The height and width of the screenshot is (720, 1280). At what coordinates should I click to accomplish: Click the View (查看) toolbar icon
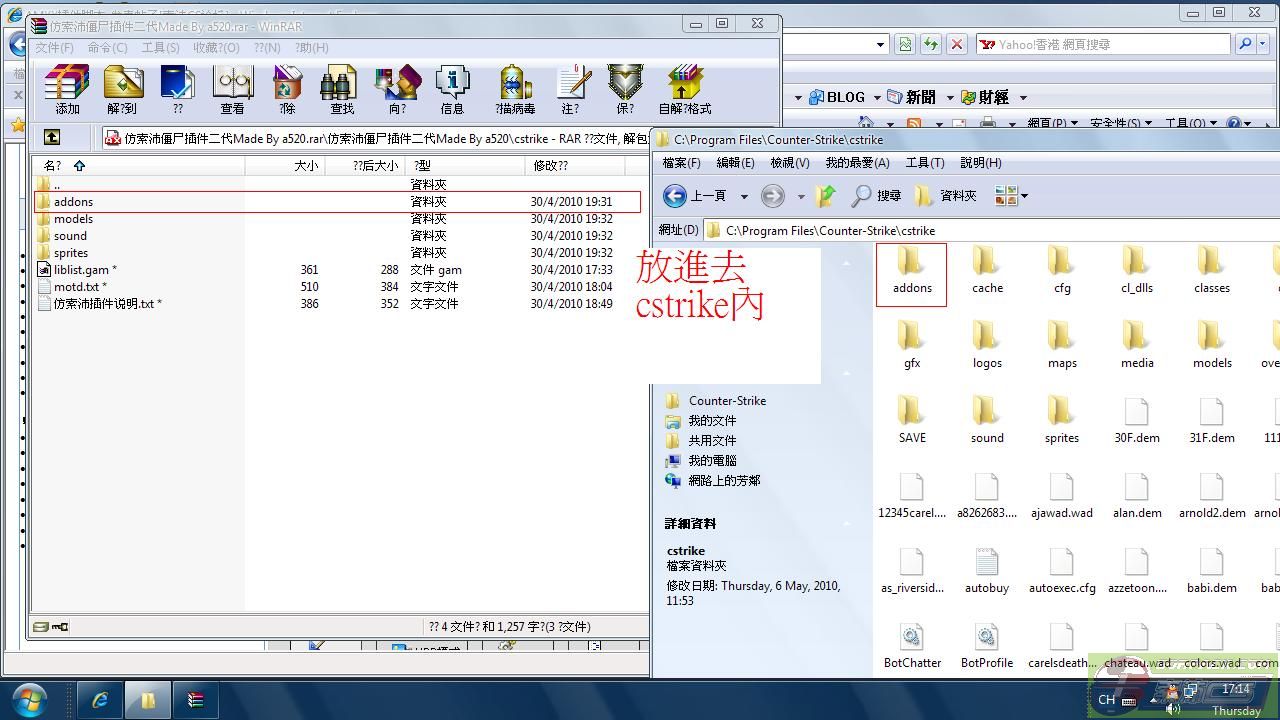(232, 90)
